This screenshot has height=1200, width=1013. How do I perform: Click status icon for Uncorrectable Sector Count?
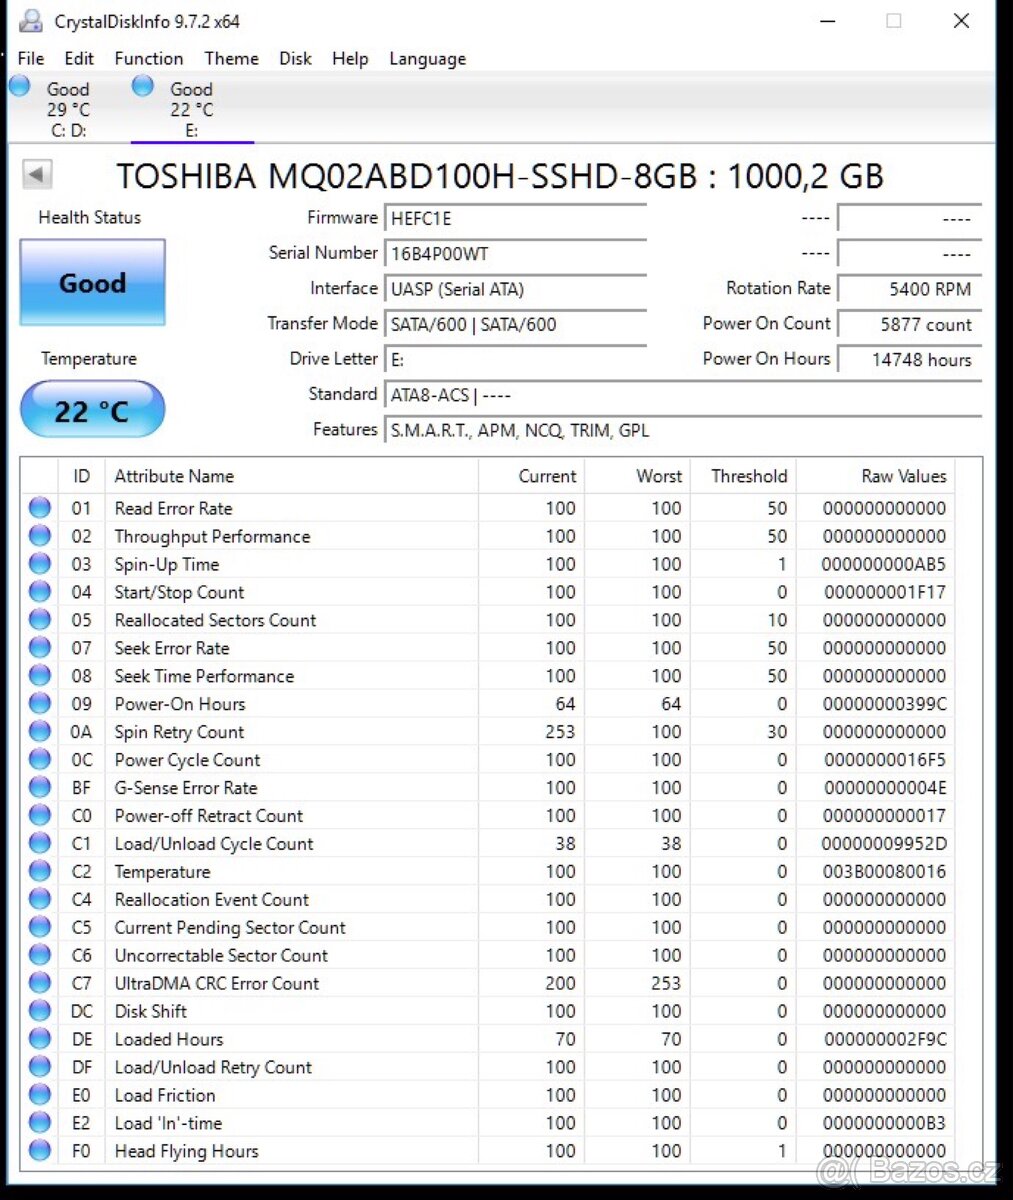pos(40,955)
